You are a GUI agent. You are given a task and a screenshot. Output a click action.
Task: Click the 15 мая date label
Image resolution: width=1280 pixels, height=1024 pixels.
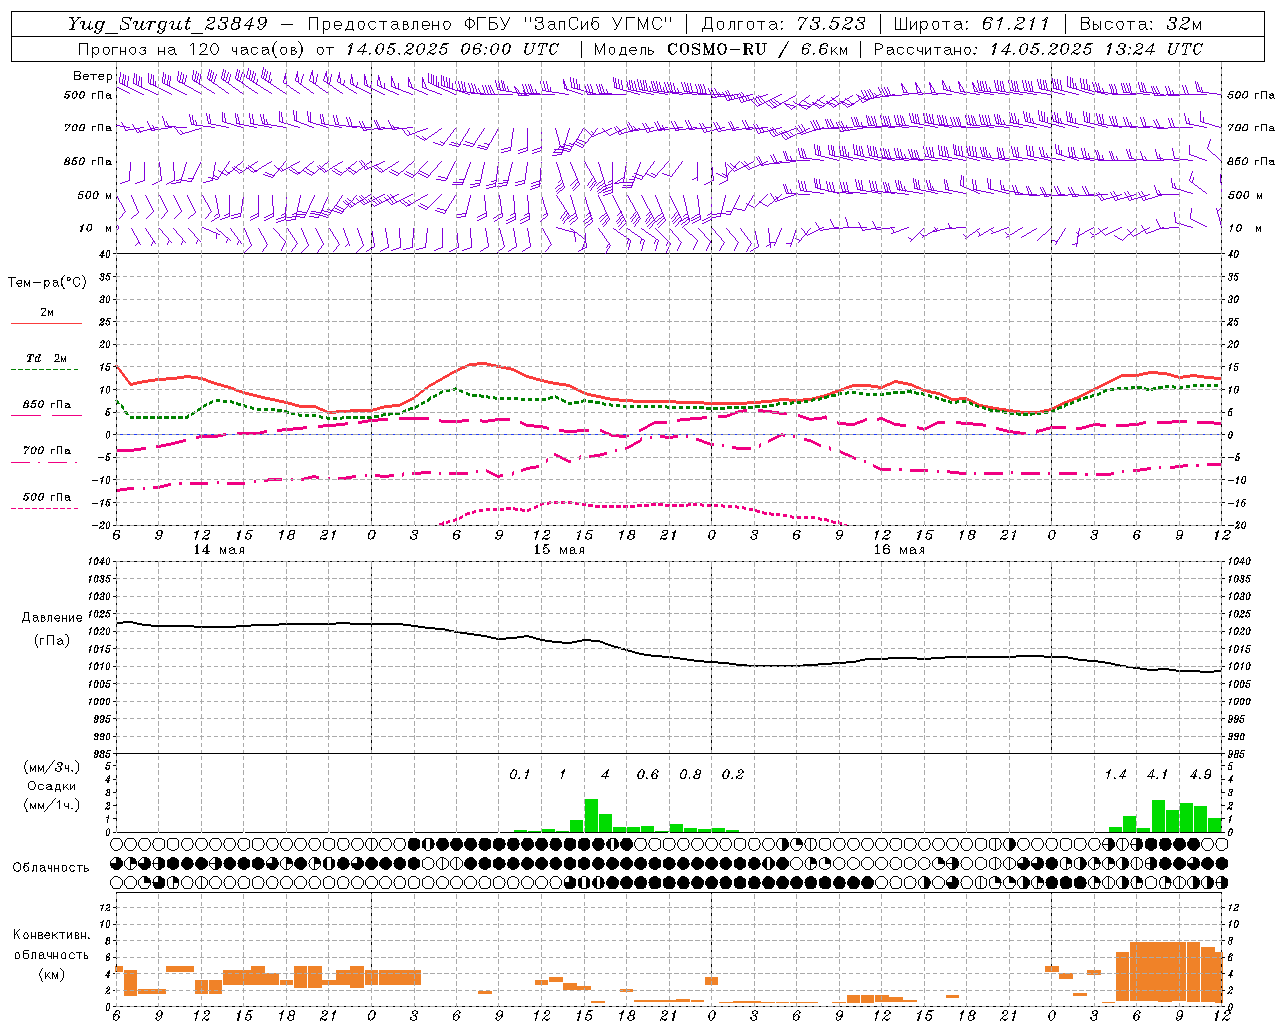click(559, 550)
